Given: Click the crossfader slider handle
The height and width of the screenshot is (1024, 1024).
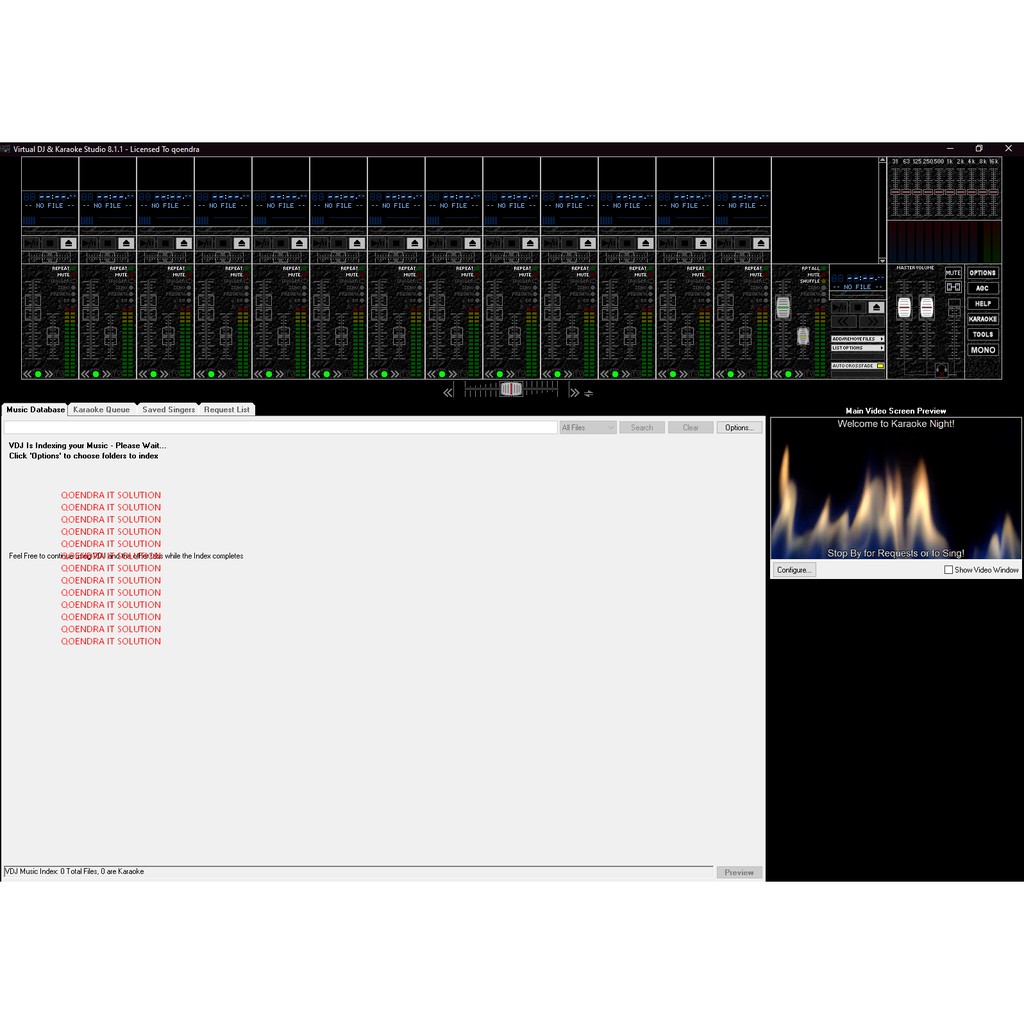Looking at the screenshot, I should coord(511,388).
